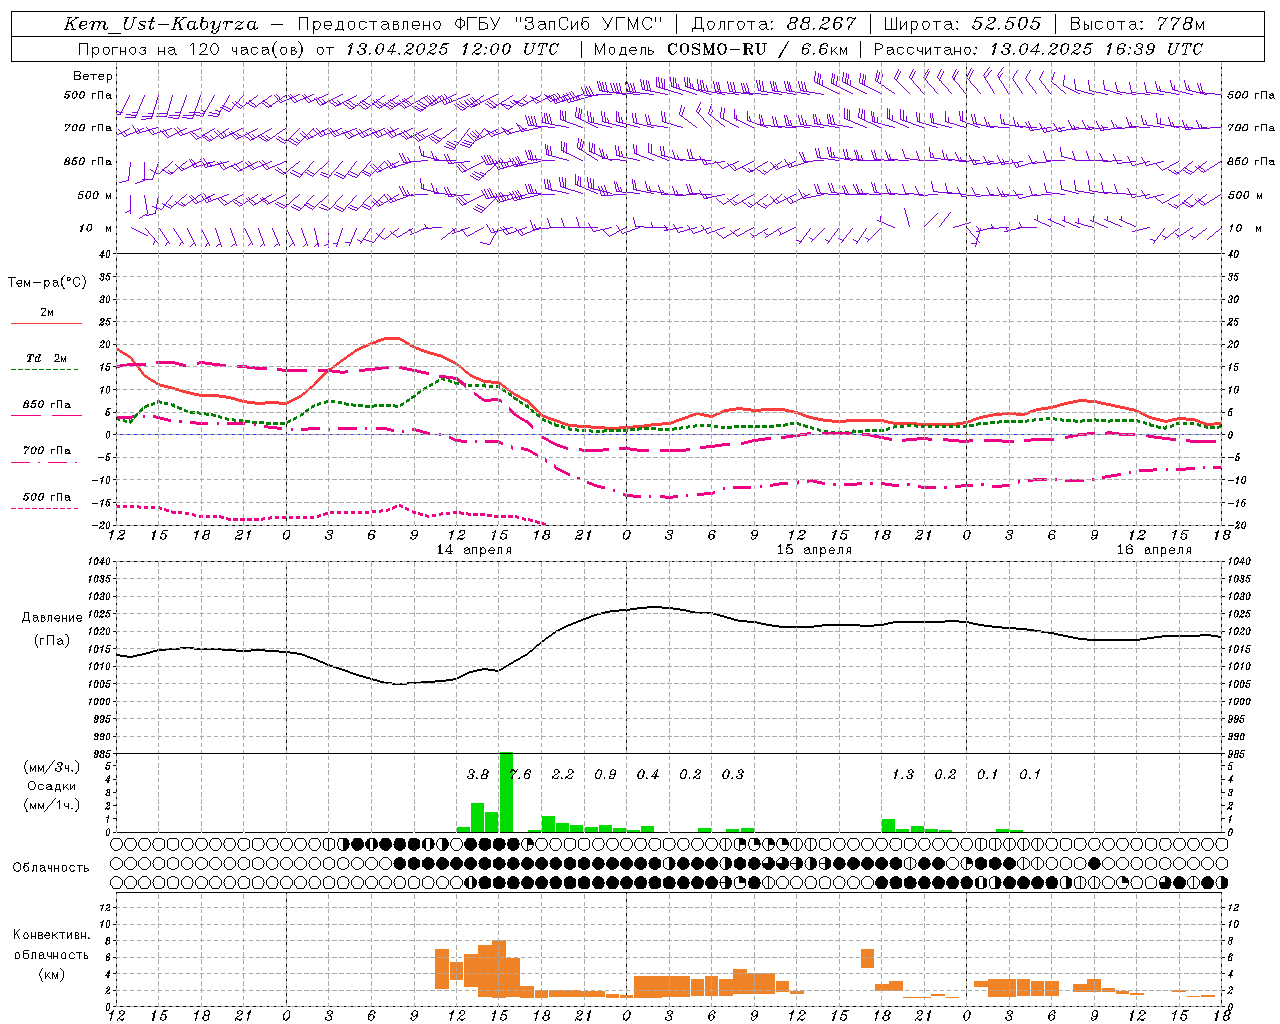Click the model name COSMO-RU / 6.6км
Screen dimensions: 1280x1024
(x=758, y=49)
